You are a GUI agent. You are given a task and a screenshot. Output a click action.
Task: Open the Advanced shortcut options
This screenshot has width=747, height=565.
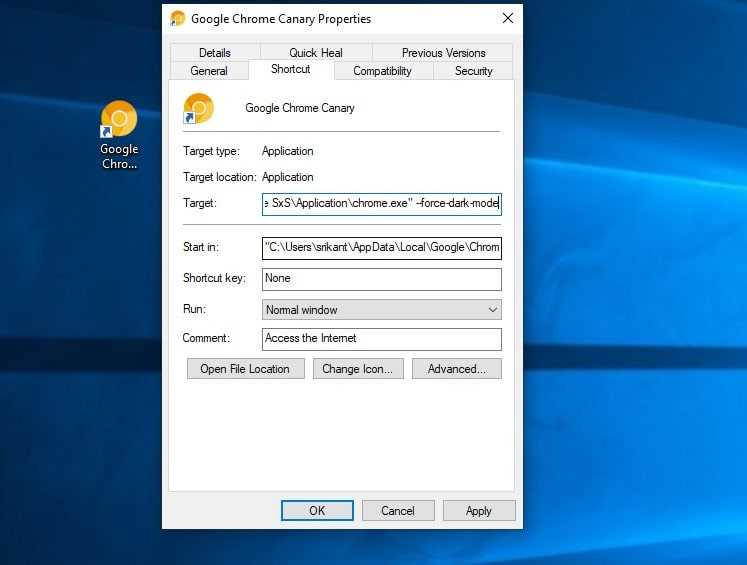[456, 369]
